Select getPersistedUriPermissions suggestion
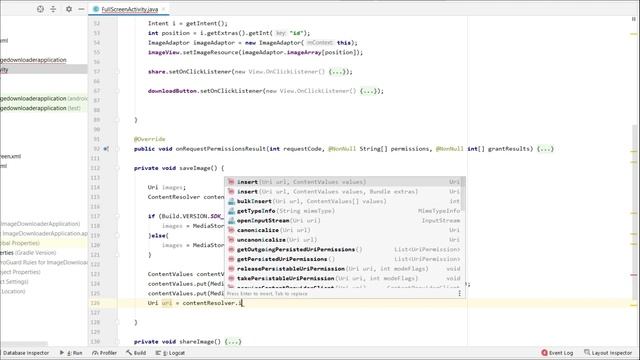This screenshot has height=360, width=640. tap(344, 259)
